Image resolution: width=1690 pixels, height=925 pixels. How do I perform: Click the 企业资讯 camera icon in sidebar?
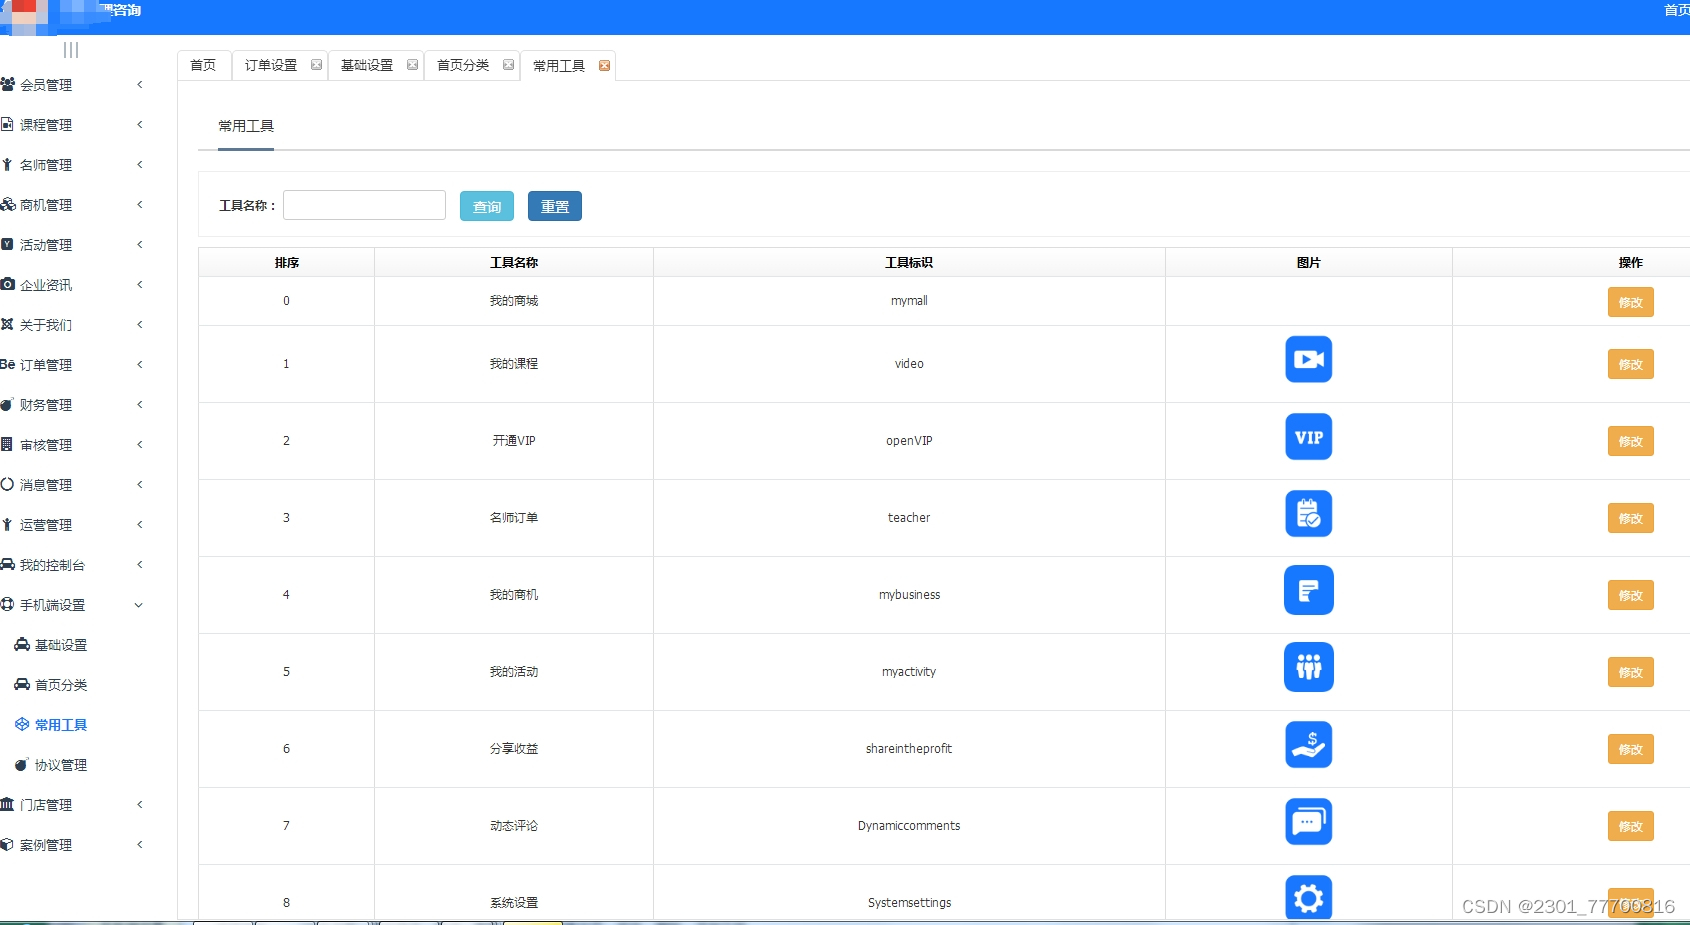click(x=7, y=285)
